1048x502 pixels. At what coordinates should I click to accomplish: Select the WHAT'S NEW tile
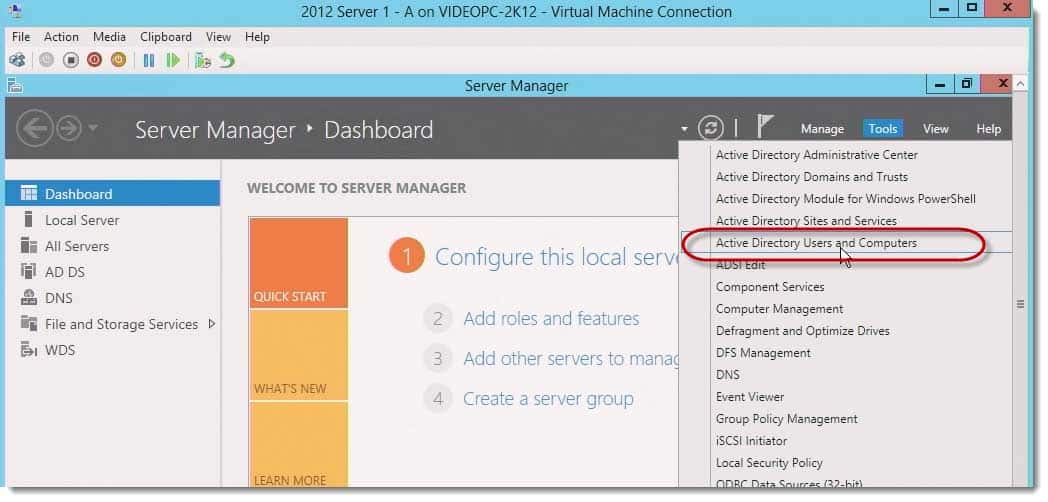pos(298,355)
